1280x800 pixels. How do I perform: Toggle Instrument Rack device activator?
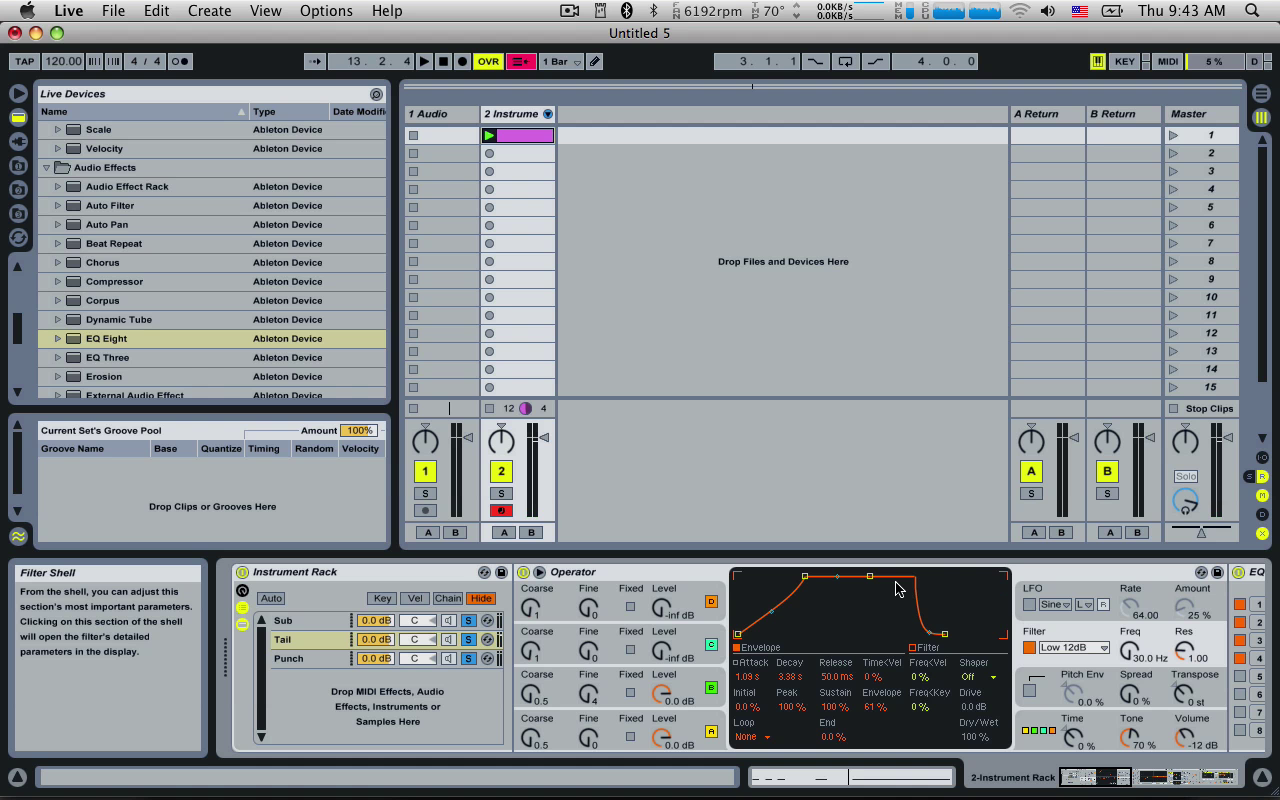242,572
